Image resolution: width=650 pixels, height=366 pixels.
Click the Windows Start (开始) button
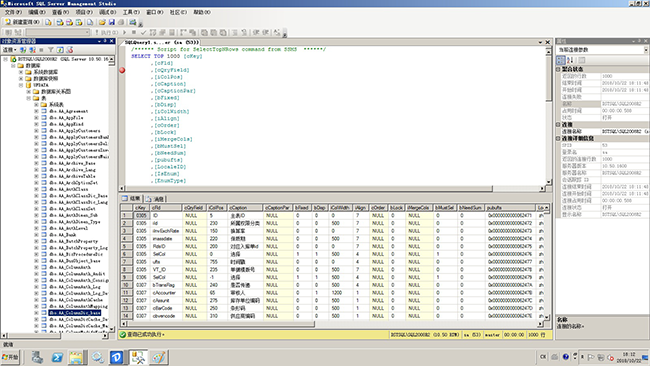pos(10,357)
